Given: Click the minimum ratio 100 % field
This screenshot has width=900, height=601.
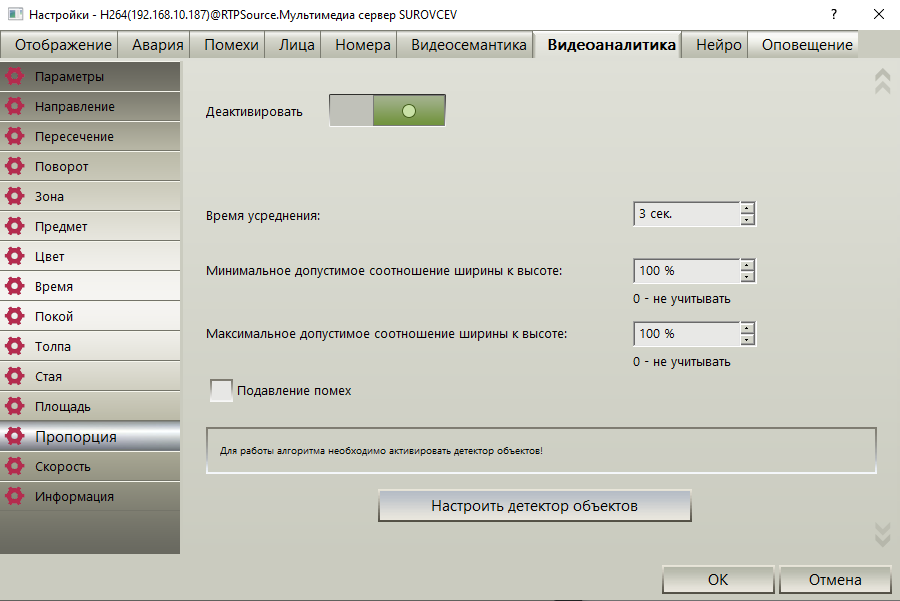Looking at the screenshot, I should point(686,271).
